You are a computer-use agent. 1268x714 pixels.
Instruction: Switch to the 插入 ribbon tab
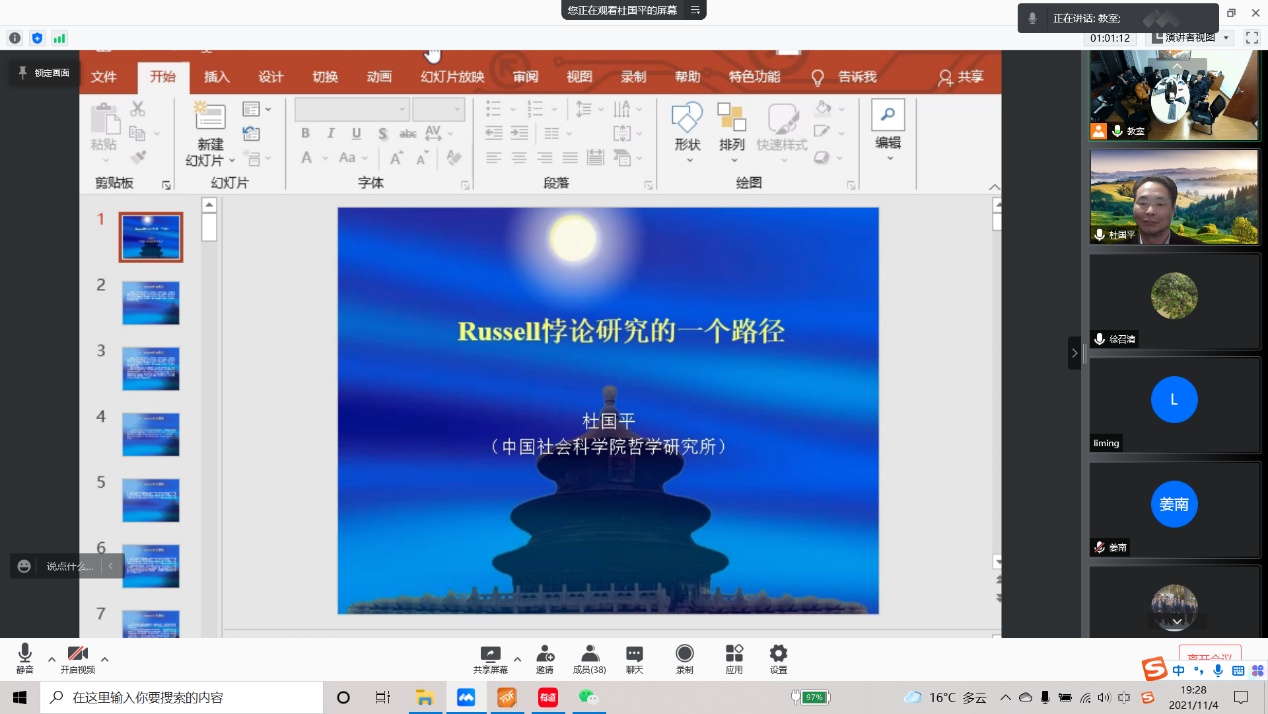pyautogui.click(x=217, y=77)
